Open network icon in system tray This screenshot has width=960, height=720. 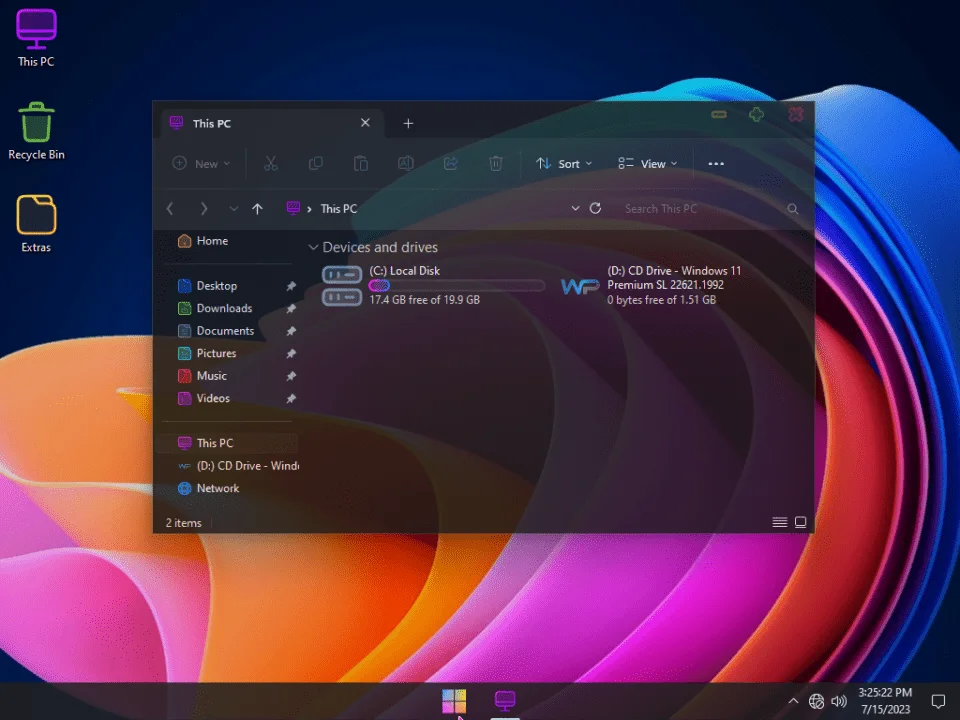point(816,701)
